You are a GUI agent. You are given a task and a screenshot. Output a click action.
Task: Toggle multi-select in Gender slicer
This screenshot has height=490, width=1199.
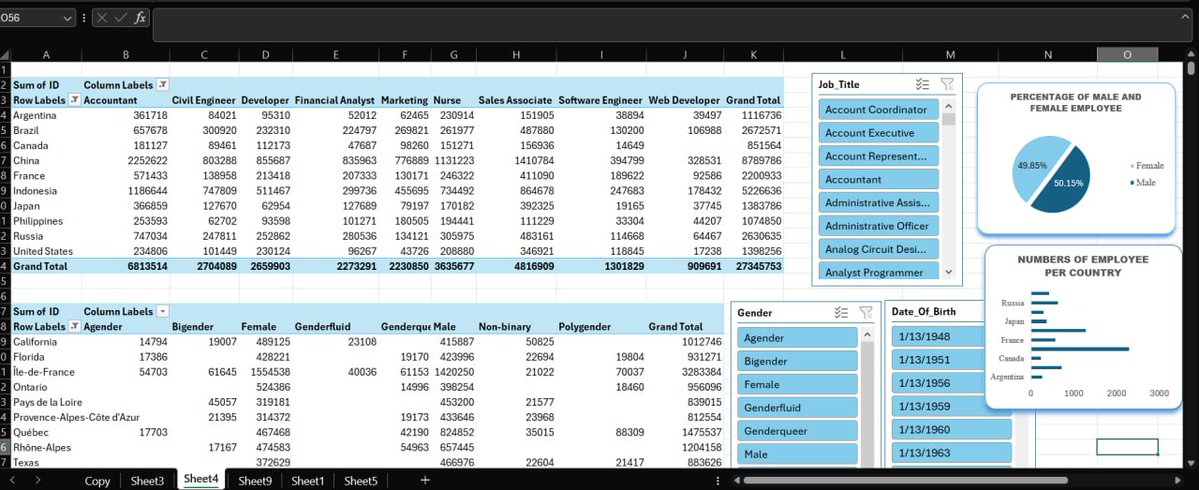pos(841,312)
